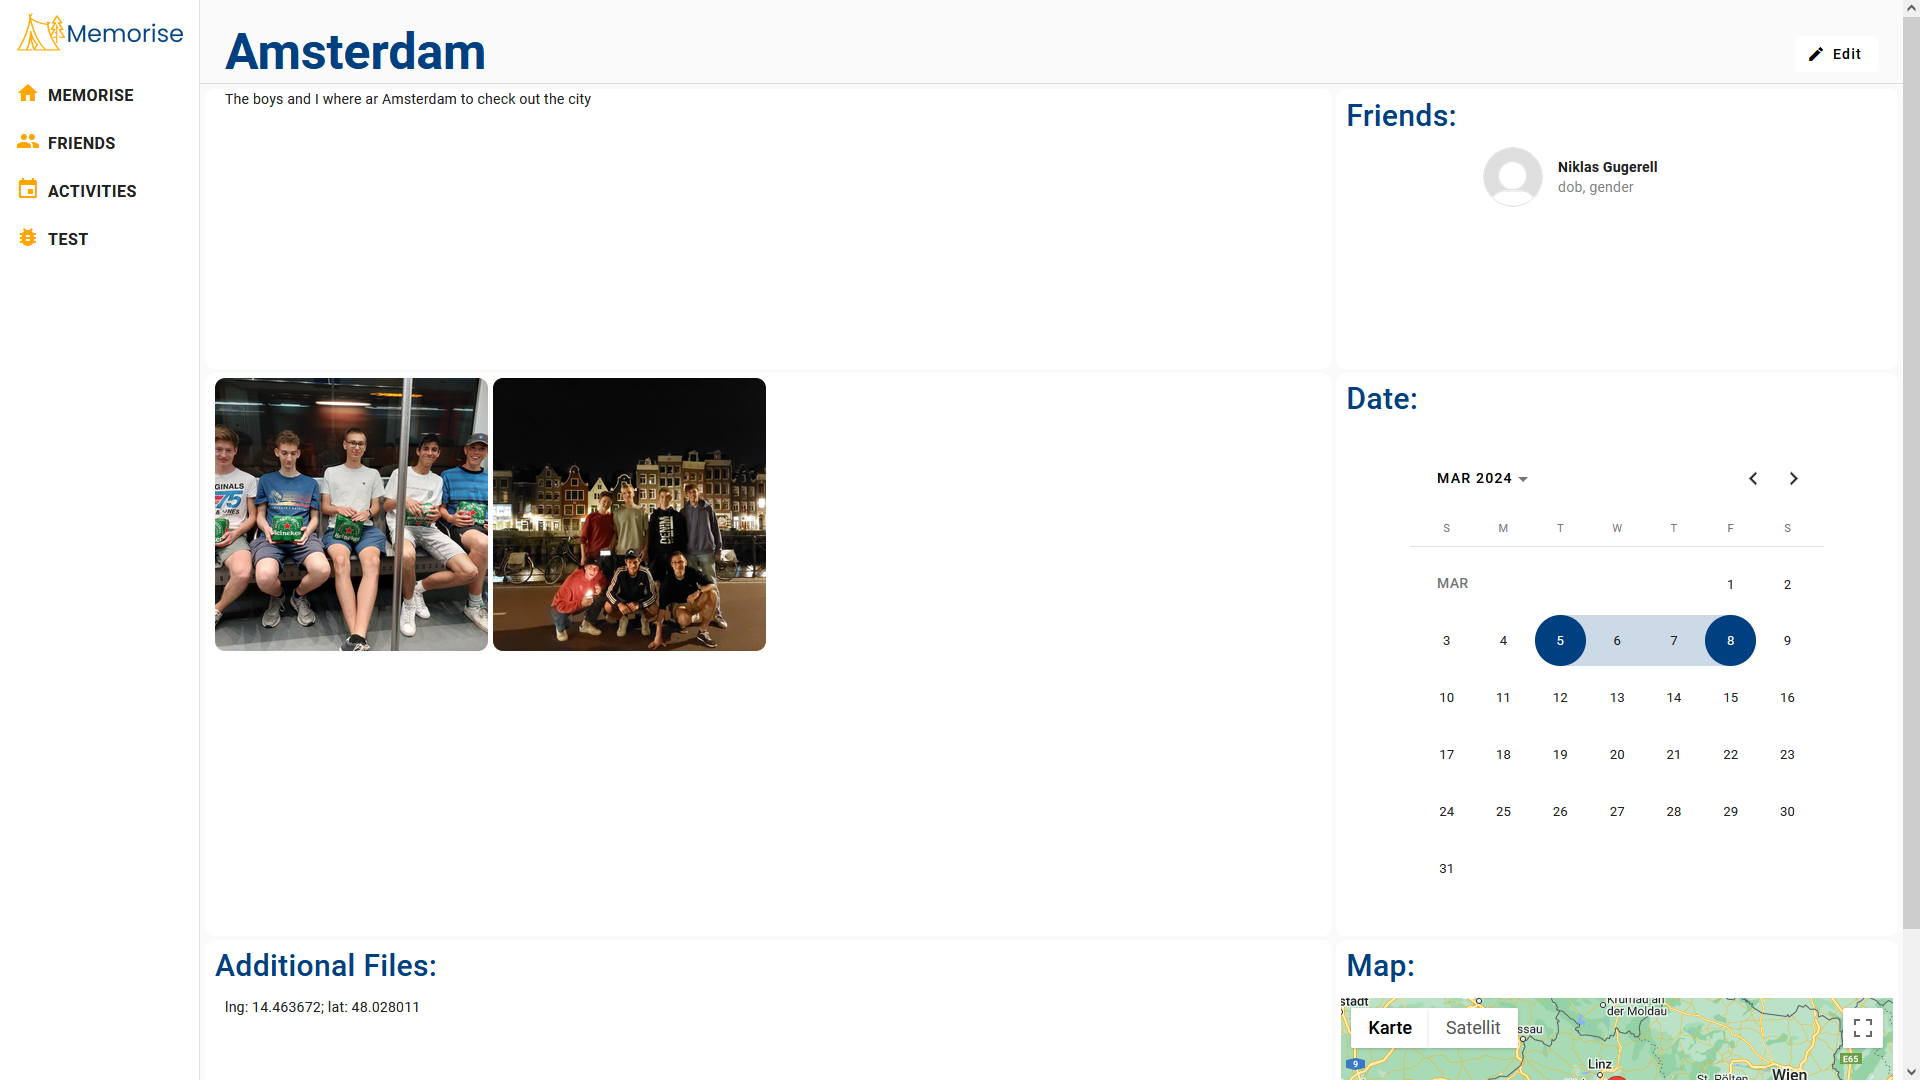Open Niklas Gugerell's friend avatar
This screenshot has height=1080, width=1920.
1512,177
